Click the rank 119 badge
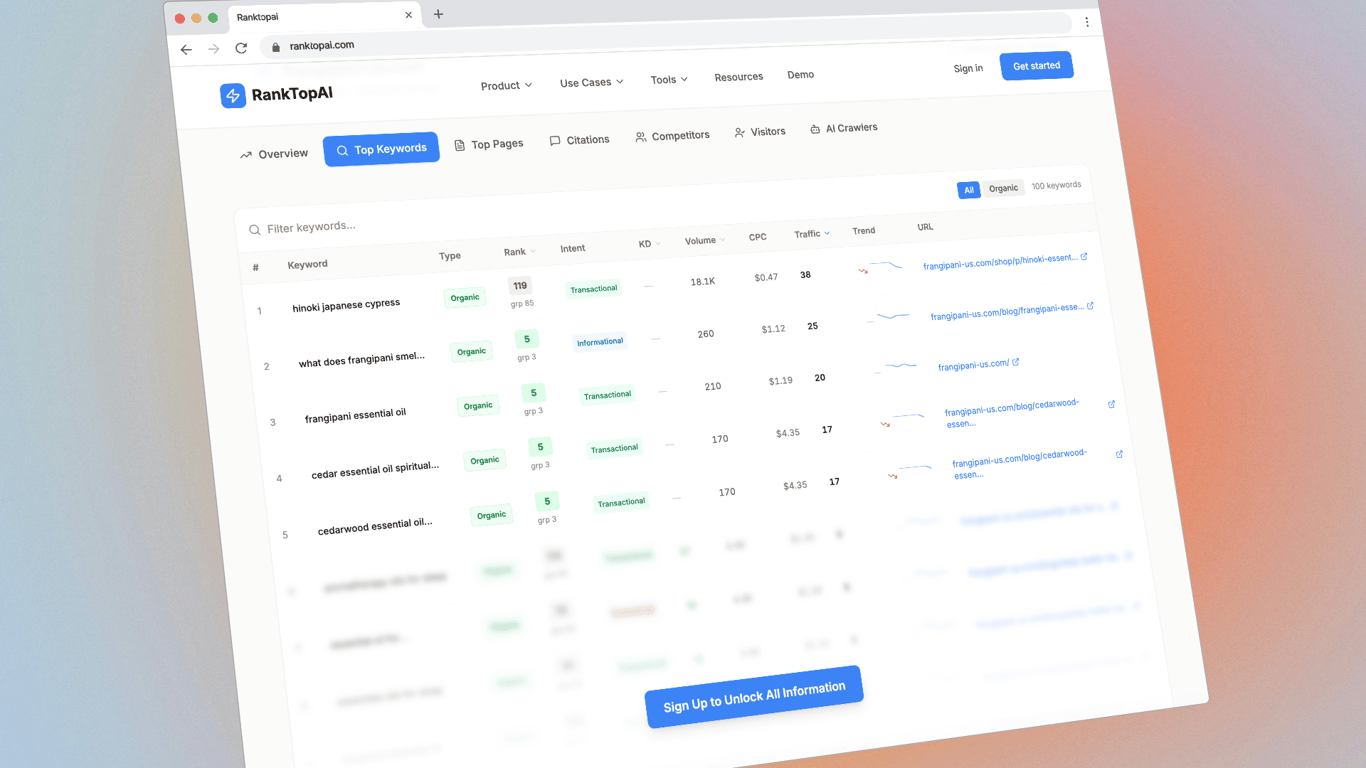This screenshot has height=768, width=1366. (520, 286)
